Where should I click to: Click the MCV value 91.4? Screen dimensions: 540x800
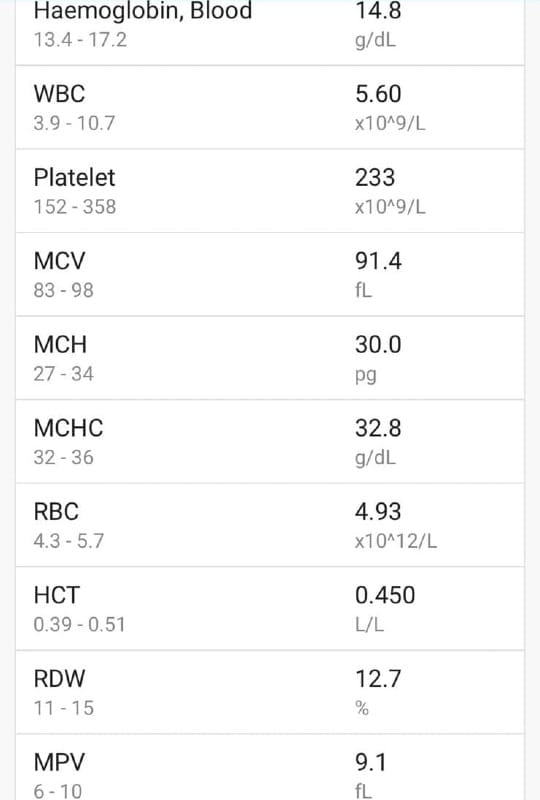pos(378,261)
